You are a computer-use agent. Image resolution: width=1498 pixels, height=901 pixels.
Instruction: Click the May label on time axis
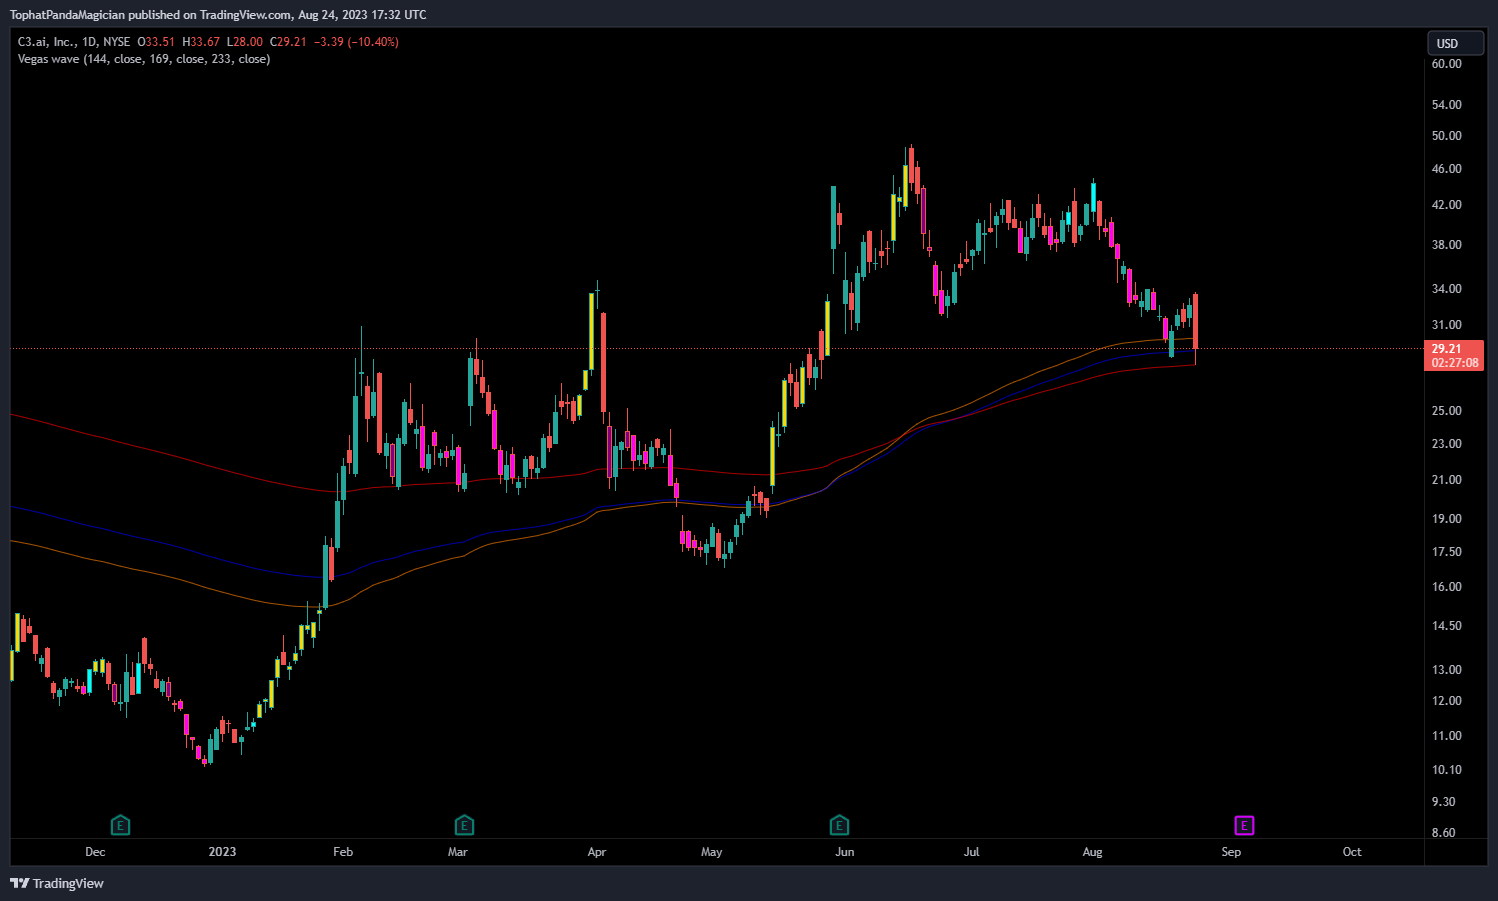click(712, 852)
